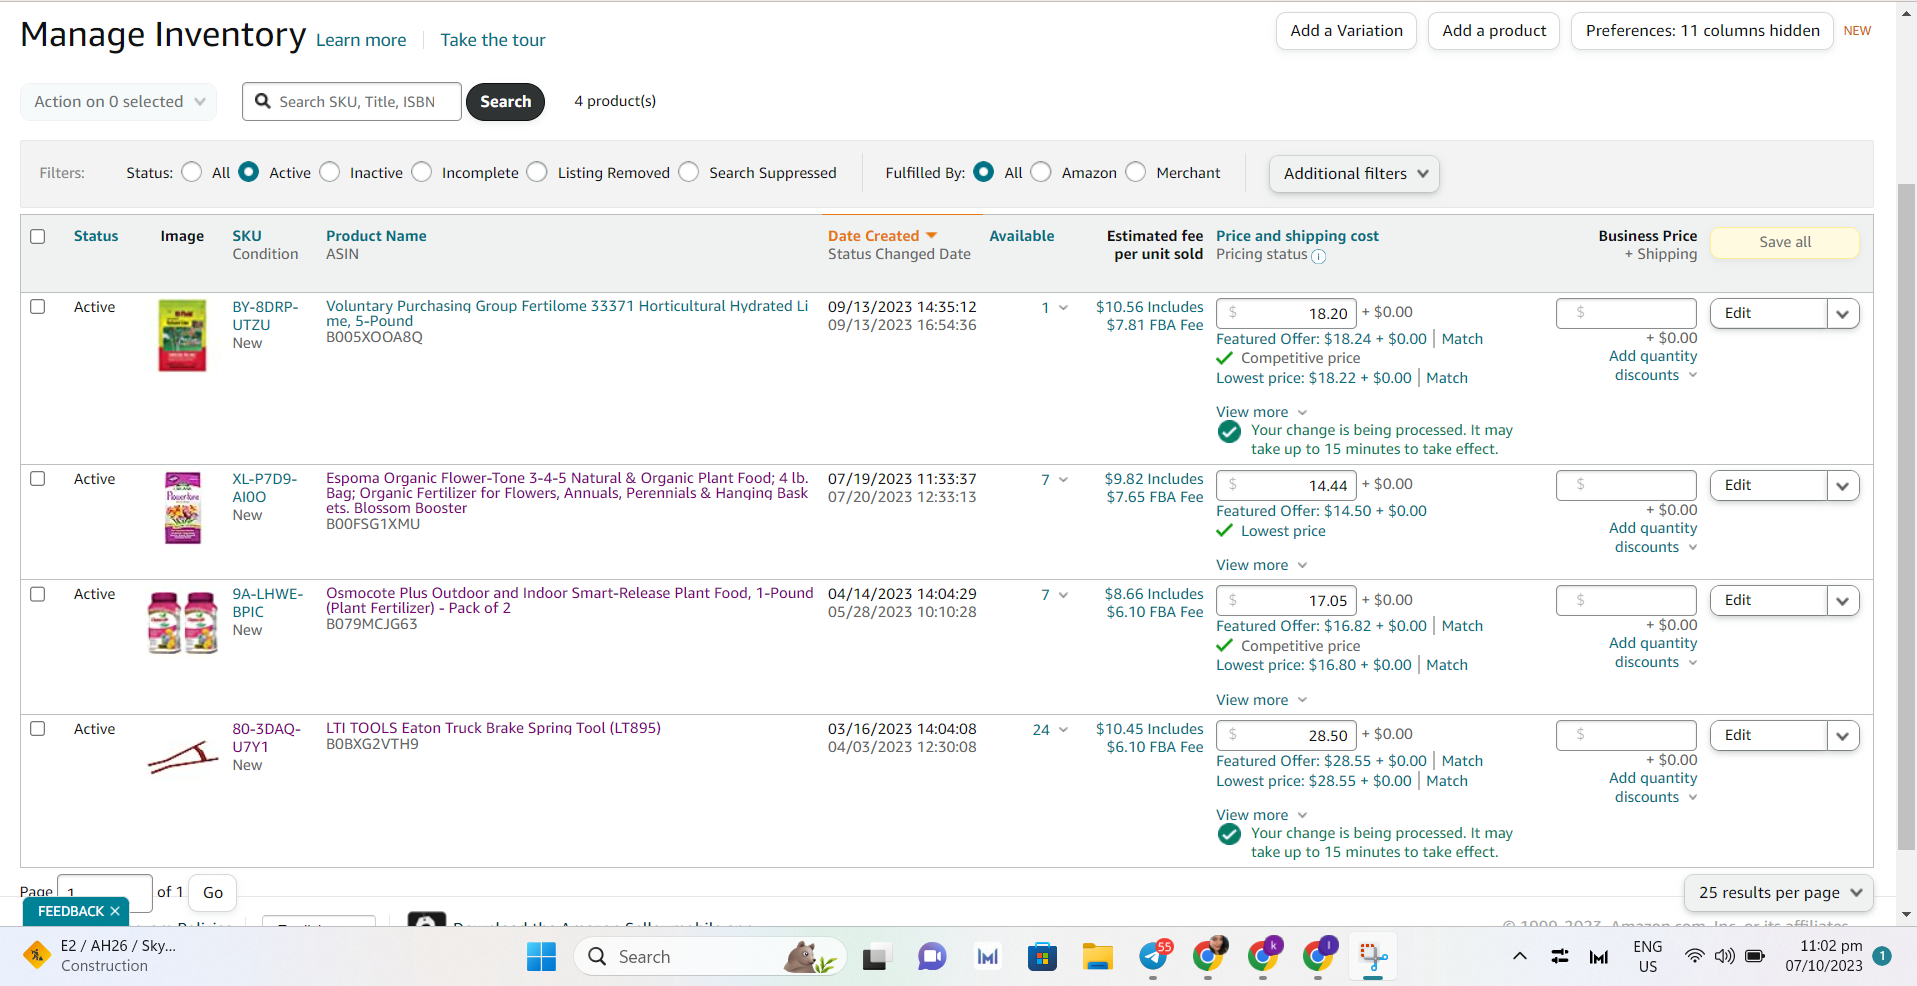Select Fulfilled By Amazon radio

click(1041, 172)
